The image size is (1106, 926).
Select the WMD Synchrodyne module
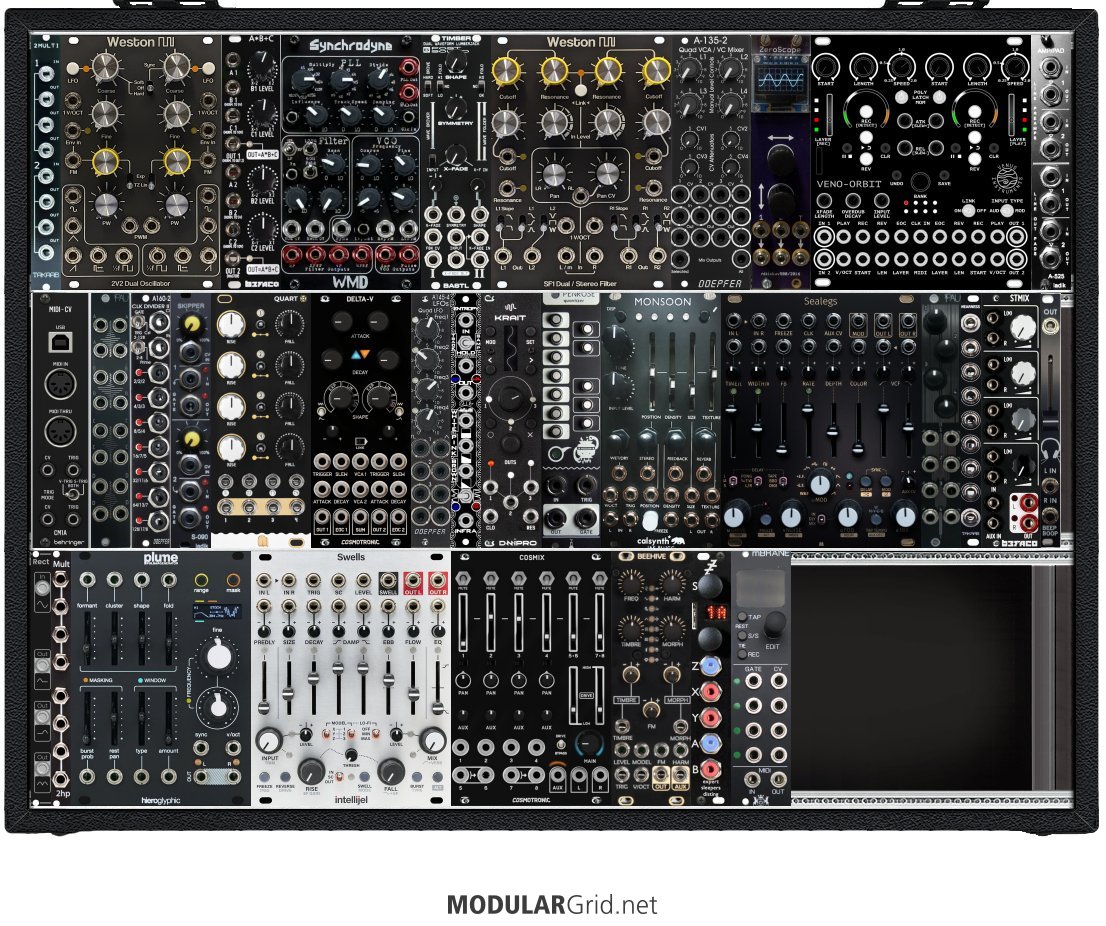coord(351,162)
